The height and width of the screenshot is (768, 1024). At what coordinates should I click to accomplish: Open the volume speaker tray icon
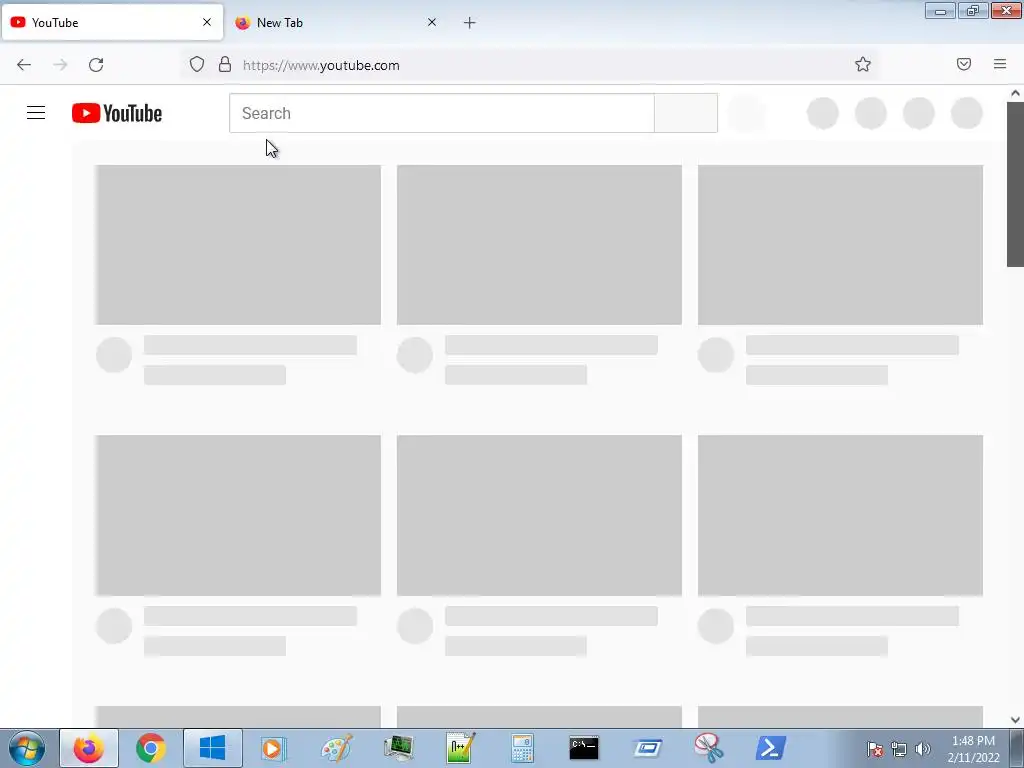[x=923, y=749]
